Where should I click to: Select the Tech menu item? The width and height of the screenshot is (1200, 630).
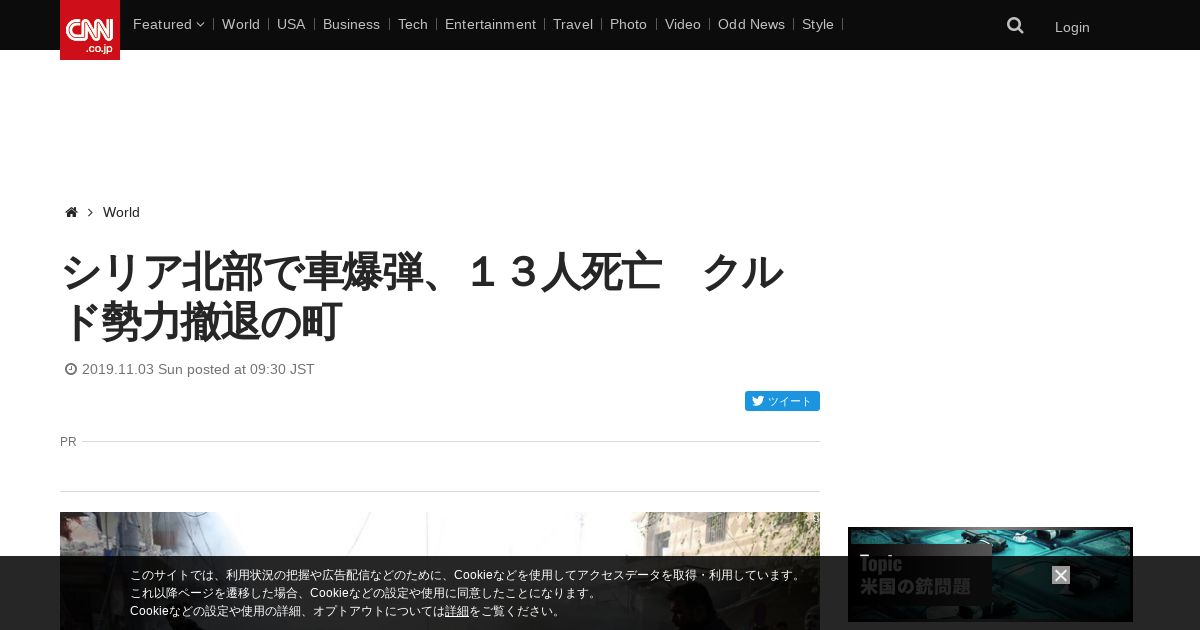click(412, 24)
